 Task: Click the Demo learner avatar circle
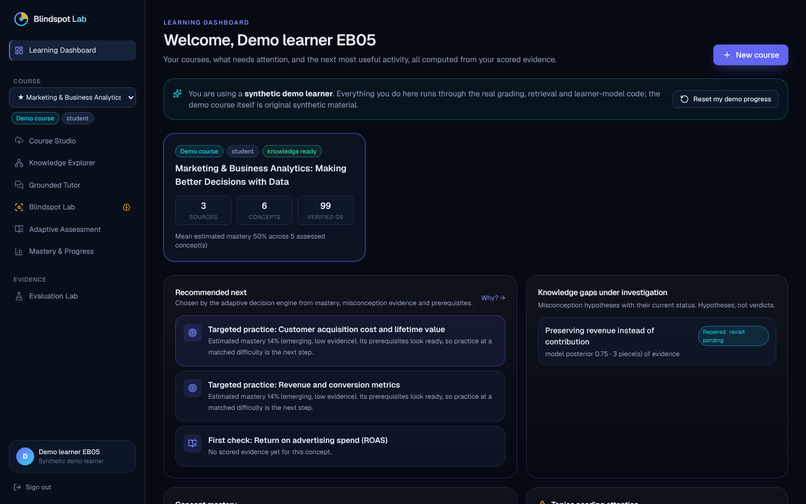25,456
